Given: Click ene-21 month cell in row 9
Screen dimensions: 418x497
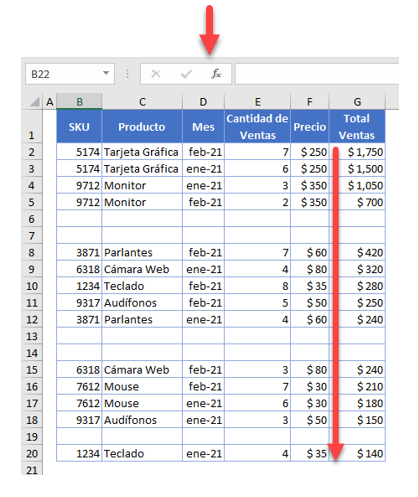Looking at the screenshot, I should click(203, 269).
